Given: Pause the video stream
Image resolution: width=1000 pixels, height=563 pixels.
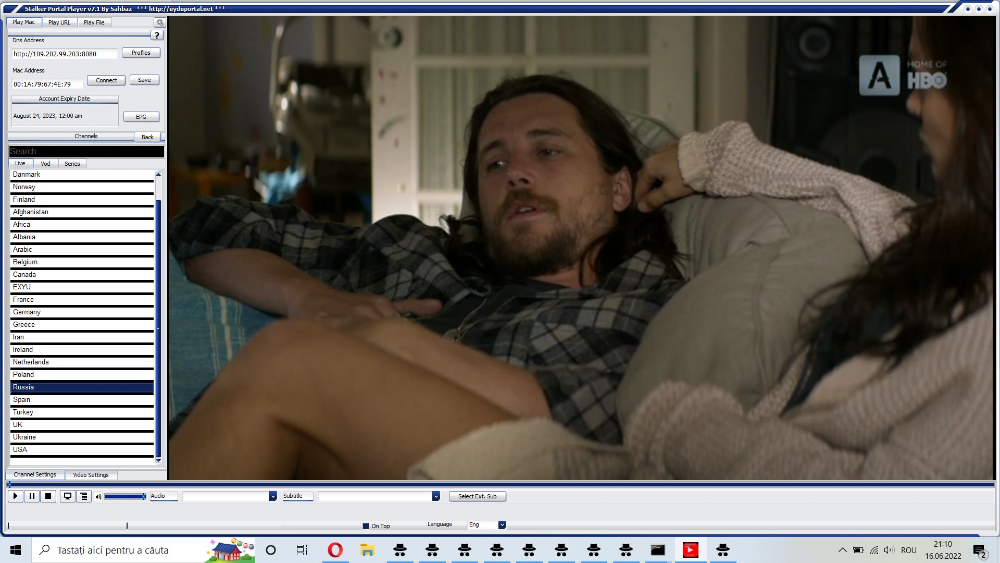Looking at the screenshot, I should 31,496.
